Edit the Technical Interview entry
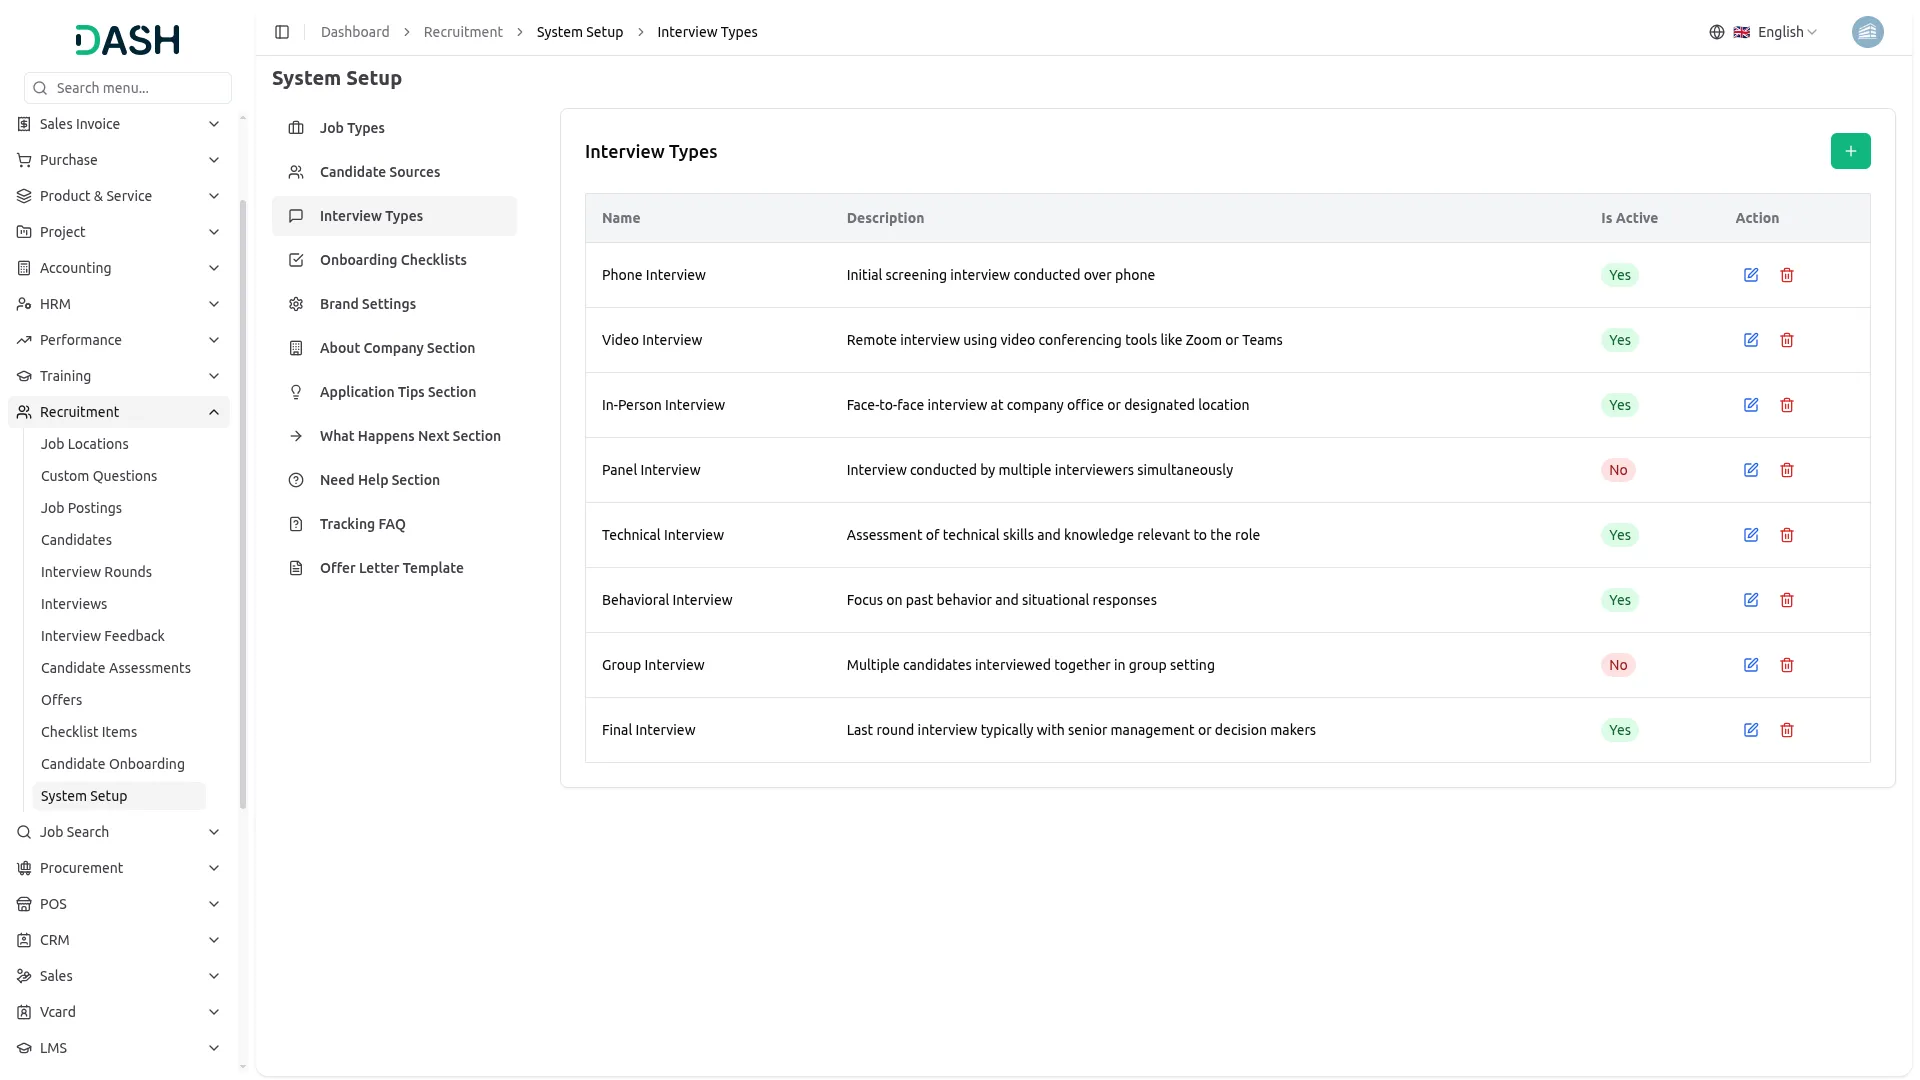Screen dimensions: 1920x1080 1751,535
